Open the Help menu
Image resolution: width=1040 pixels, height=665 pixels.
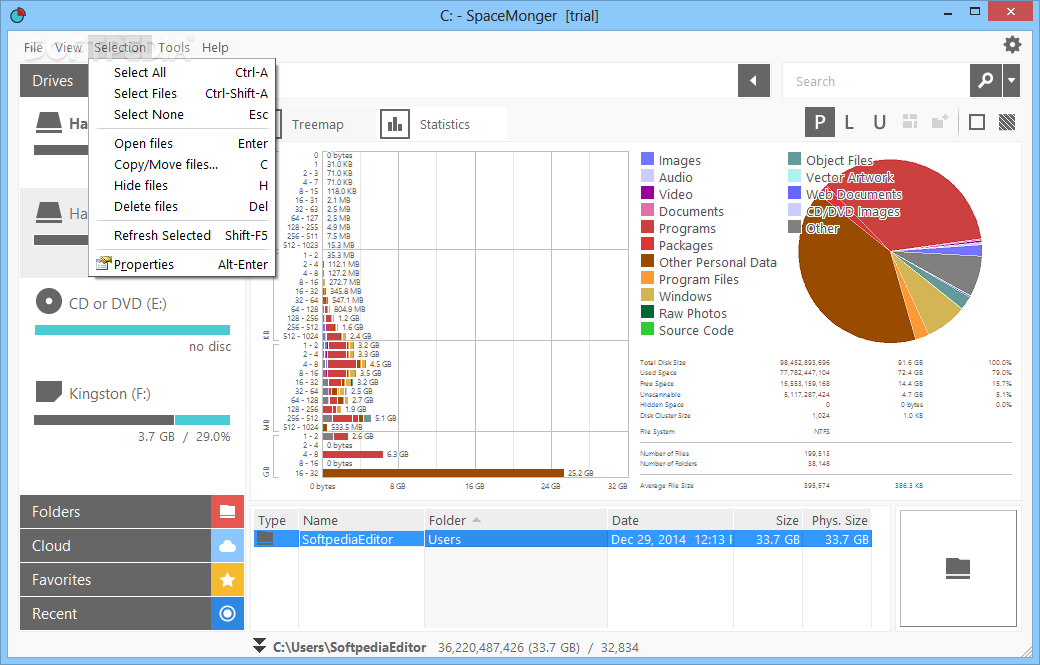pyautogui.click(x=215, y=47)
